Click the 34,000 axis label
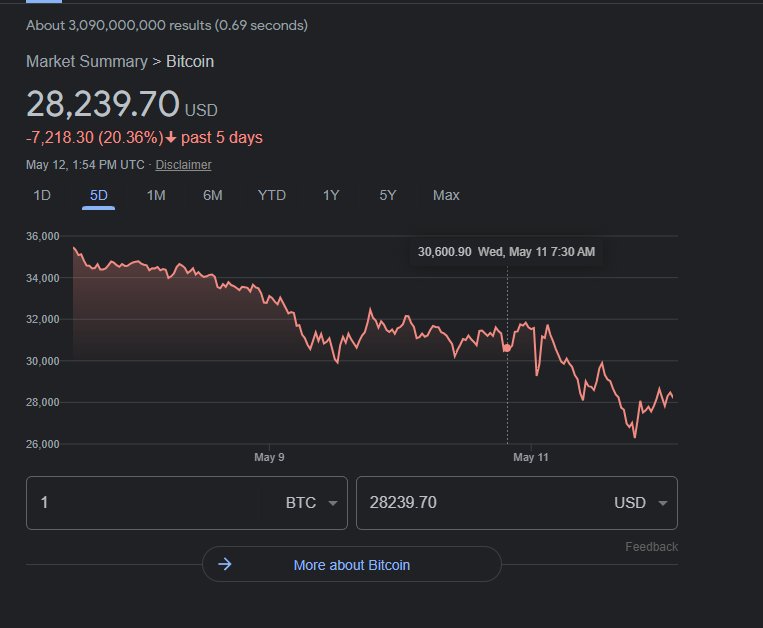This screenshot has height=628, width=763. click(42, 278)
